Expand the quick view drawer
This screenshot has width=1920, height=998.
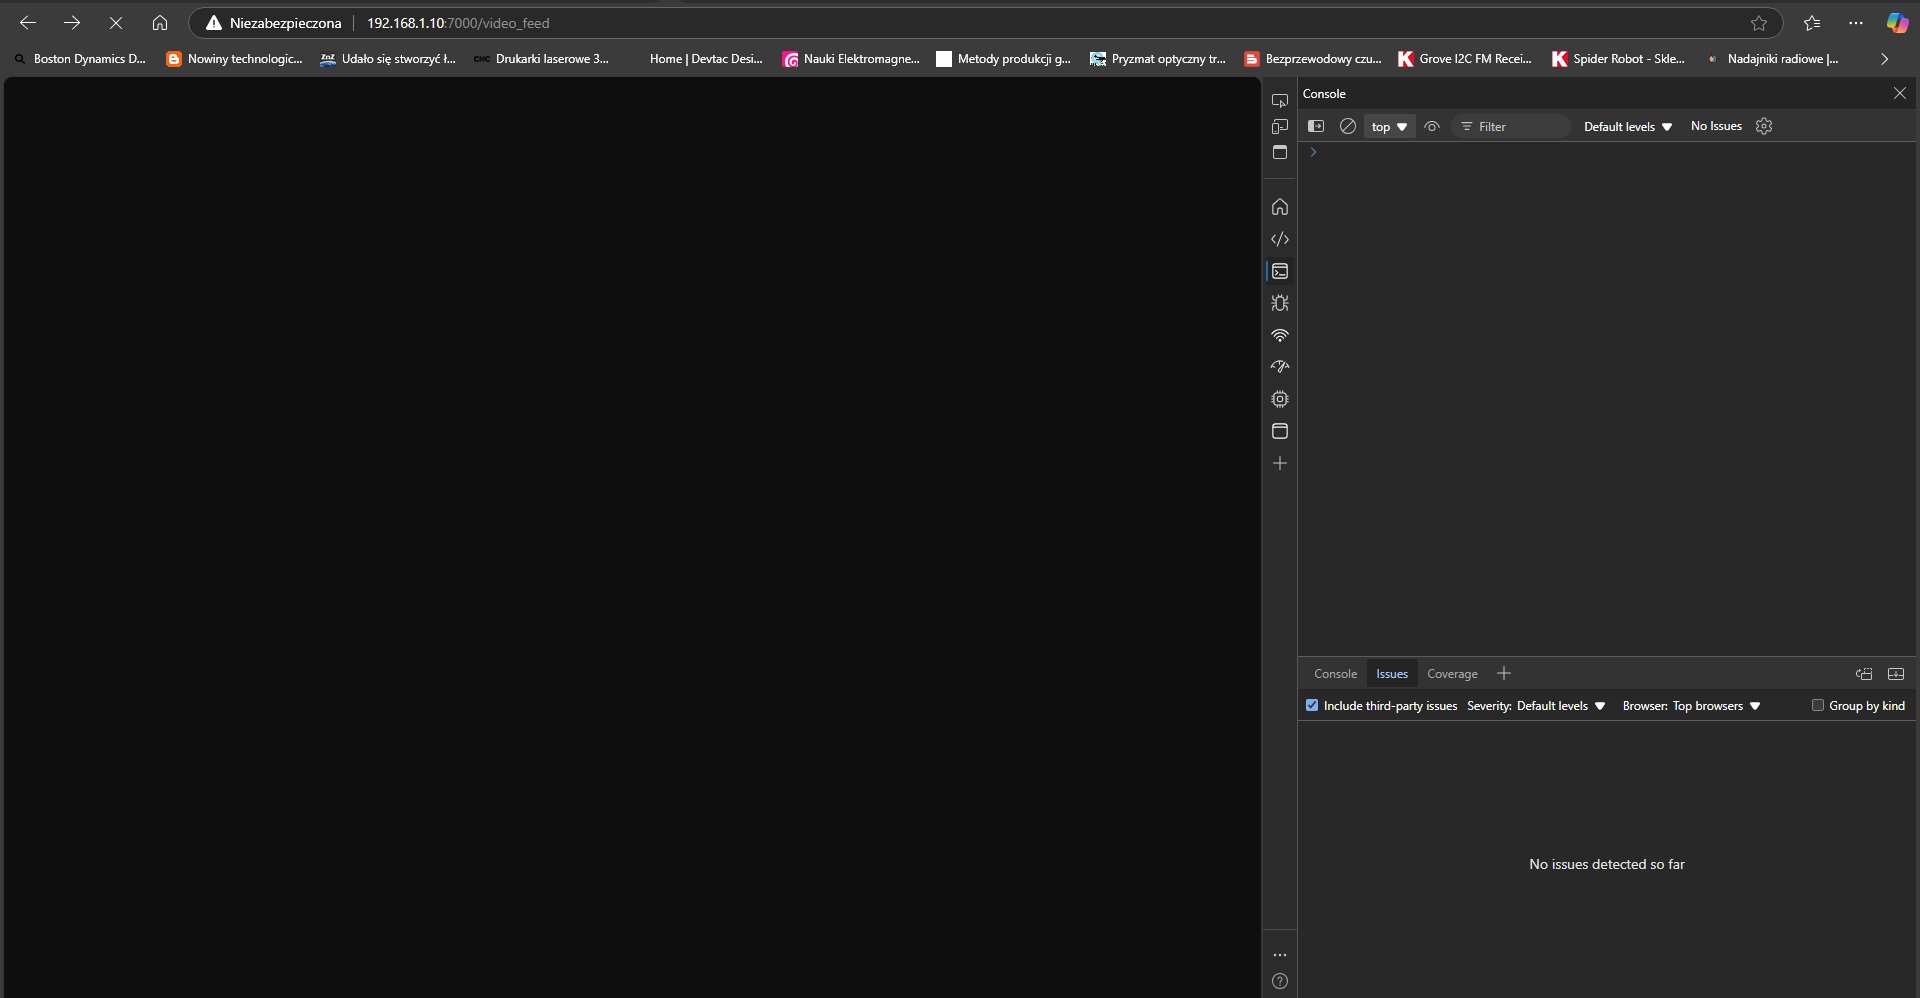click(x=1896, y=674)
